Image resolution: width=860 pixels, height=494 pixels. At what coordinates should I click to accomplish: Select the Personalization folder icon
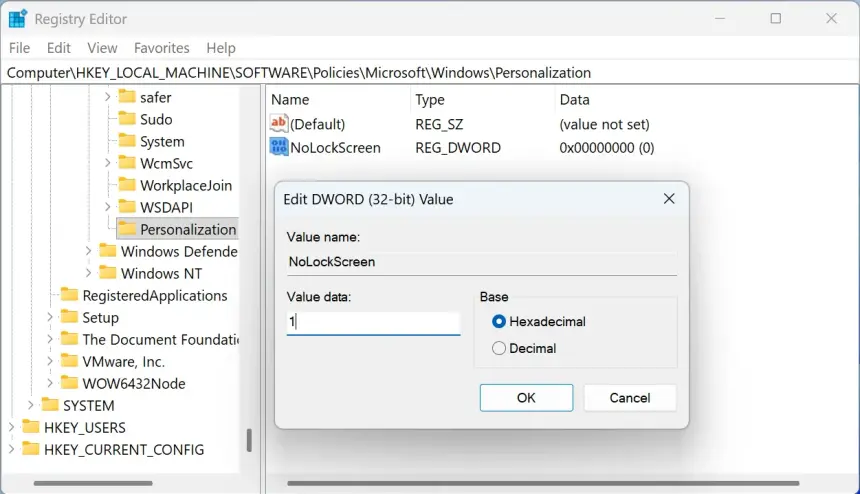click(x=127, y=229)
